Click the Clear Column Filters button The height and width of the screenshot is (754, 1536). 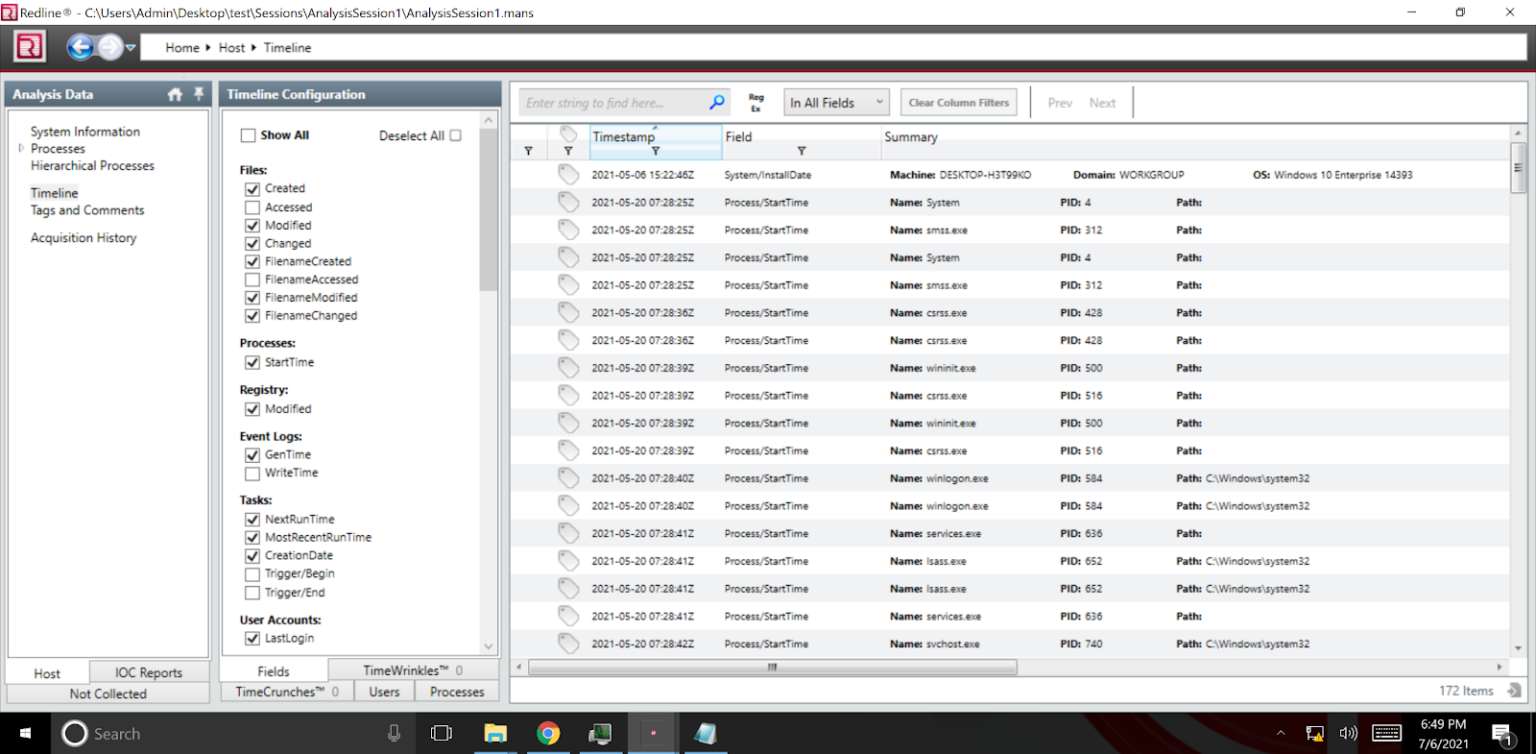958,101
